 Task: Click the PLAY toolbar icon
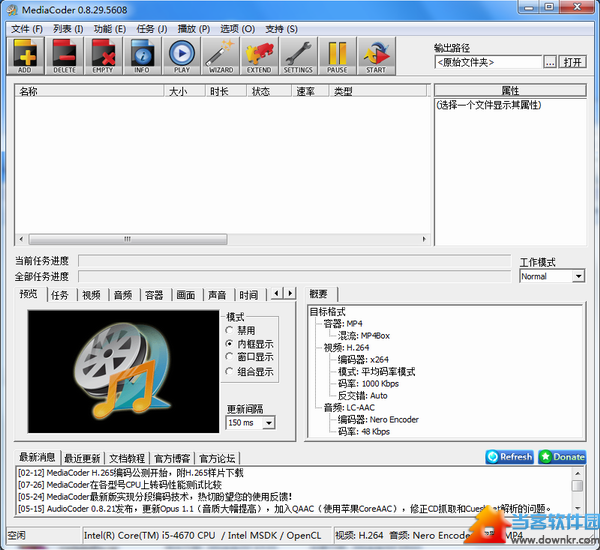(181, 56)
